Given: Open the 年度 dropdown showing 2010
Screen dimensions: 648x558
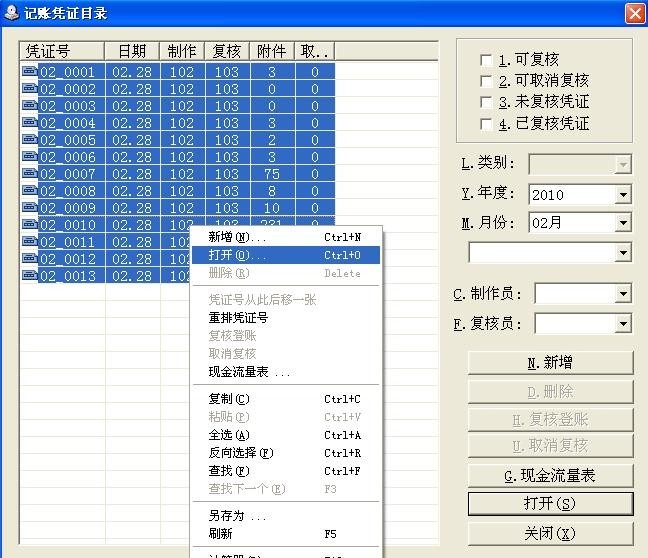Looking at the screenshot, I should 623,195.
